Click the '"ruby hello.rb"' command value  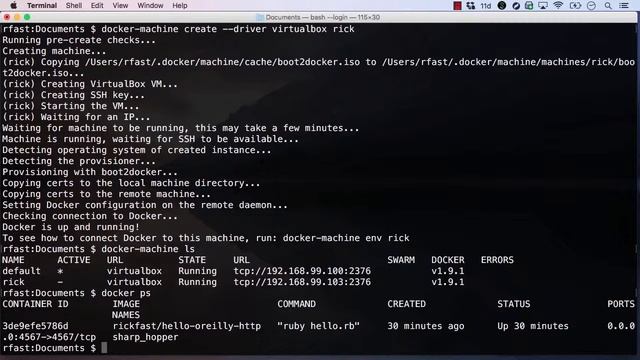[x=318, y=326]
